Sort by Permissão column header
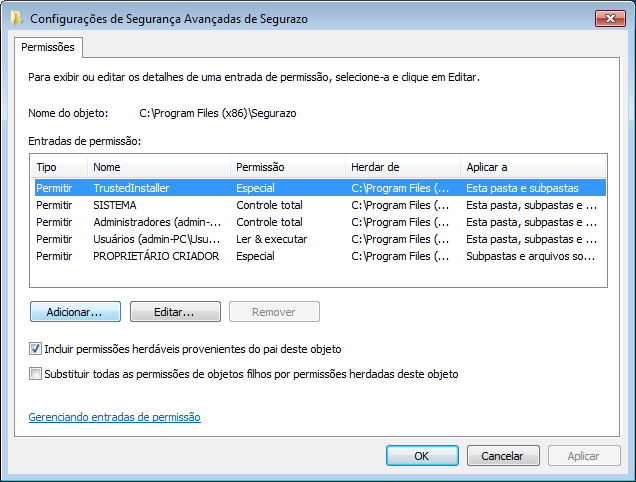Viewport: 636px width, 482px height. pos(288,167)
